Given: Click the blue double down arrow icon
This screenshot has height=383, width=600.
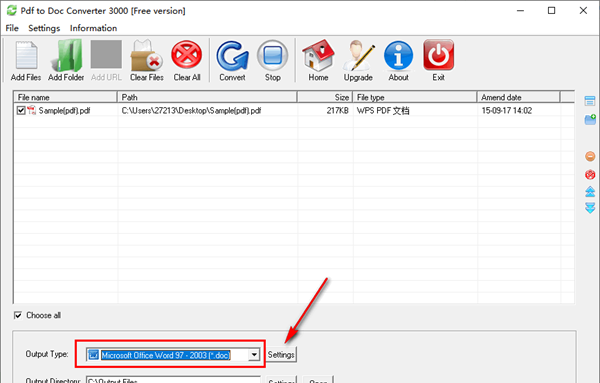Looking at the screenshot, I should (x=590, y=208).
